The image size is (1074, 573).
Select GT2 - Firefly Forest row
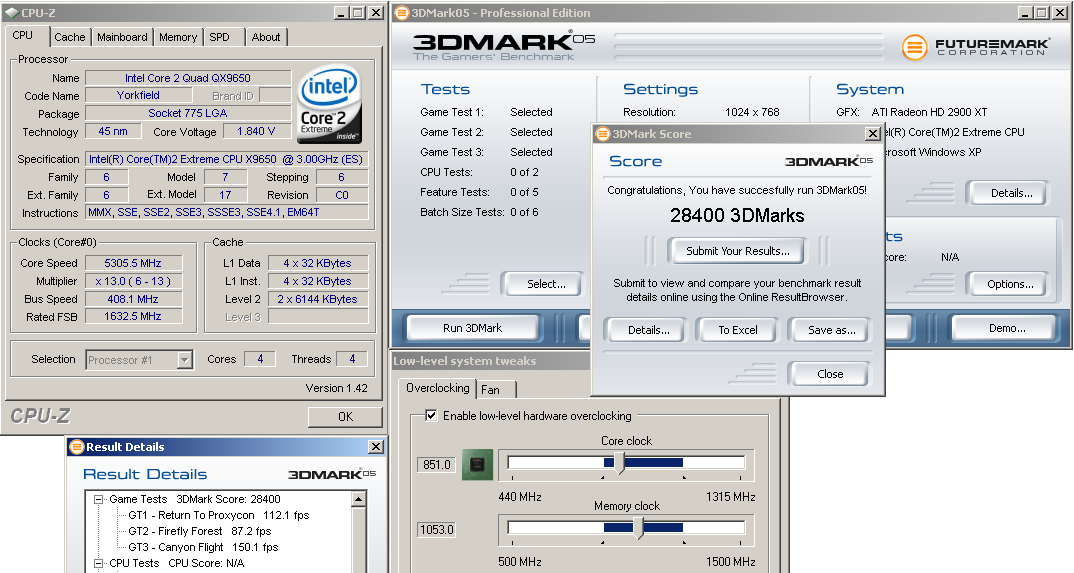(199, 531)
